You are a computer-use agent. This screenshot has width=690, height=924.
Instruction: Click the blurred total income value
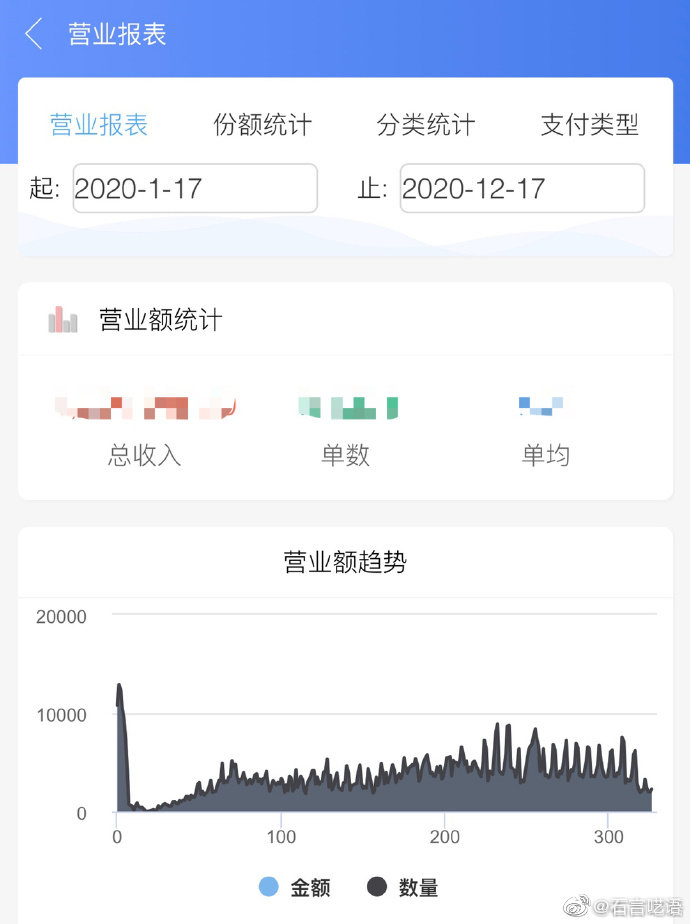[x=145, y=407]
